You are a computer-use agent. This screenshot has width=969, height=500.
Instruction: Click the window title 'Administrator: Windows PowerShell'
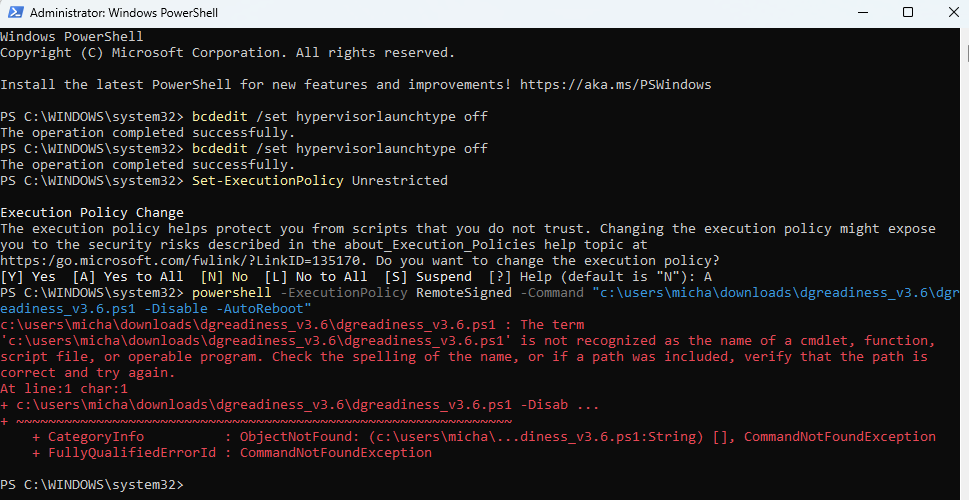(x=124, y=12)
